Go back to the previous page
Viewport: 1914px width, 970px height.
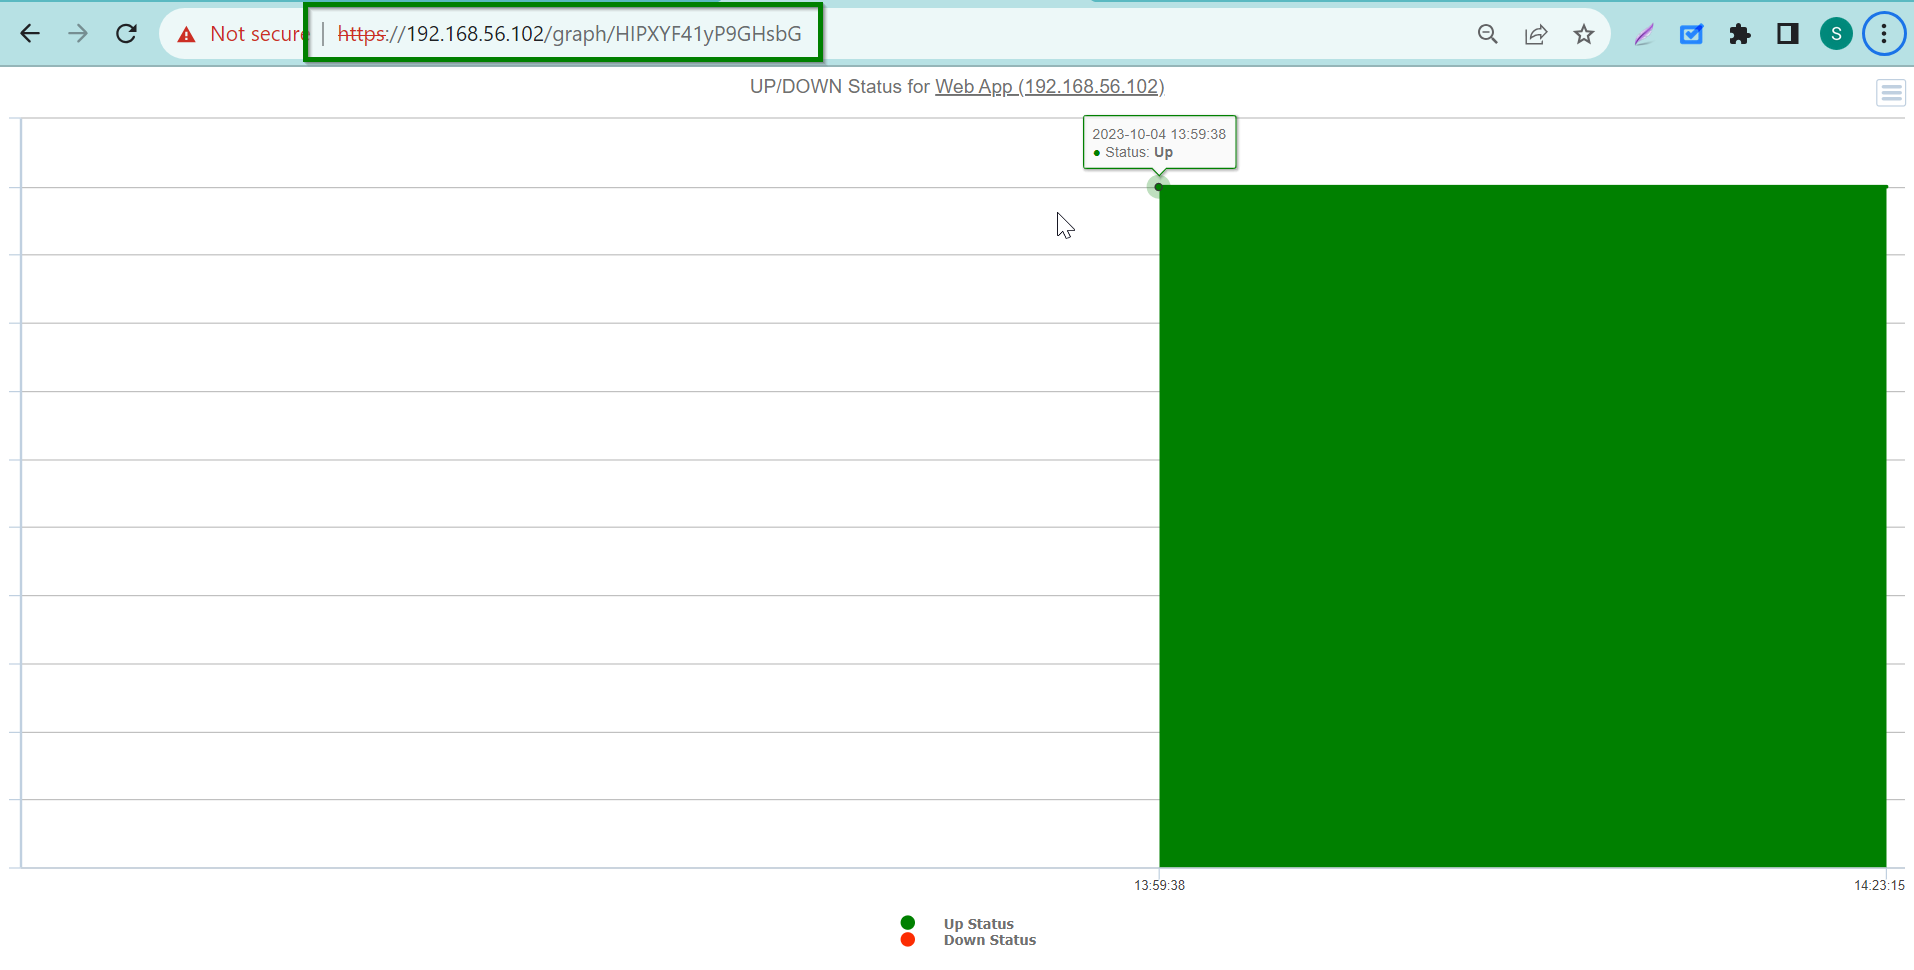tap(30, 34)
